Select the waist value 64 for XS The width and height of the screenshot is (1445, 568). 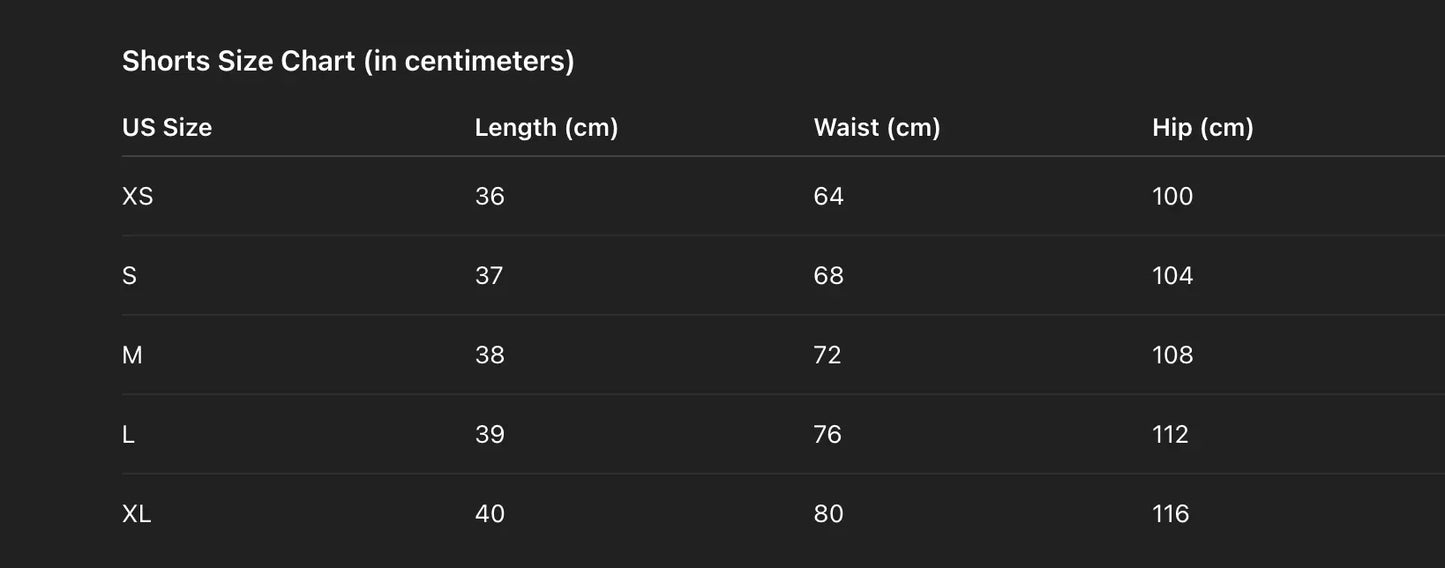coord(829,196)
